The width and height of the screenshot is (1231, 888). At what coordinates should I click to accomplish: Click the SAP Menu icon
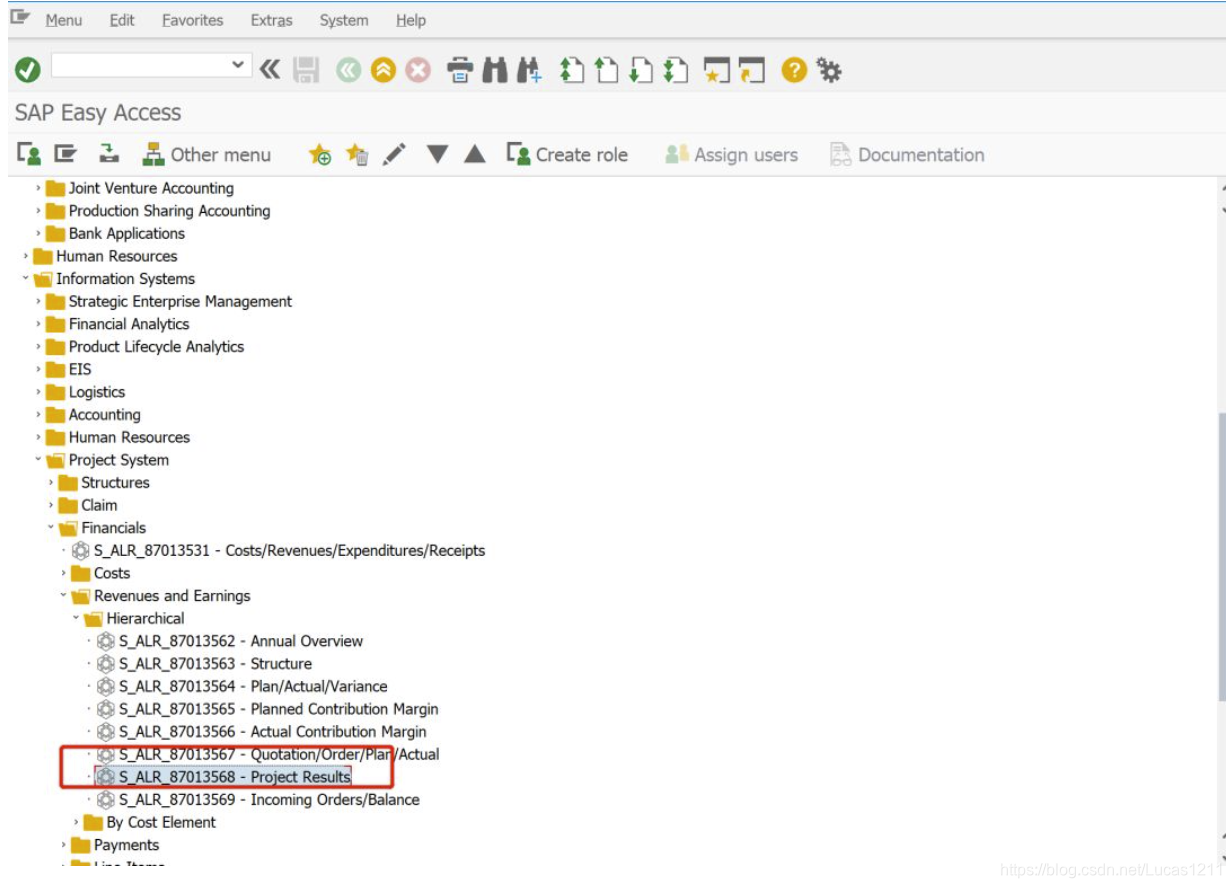(66, 154)
